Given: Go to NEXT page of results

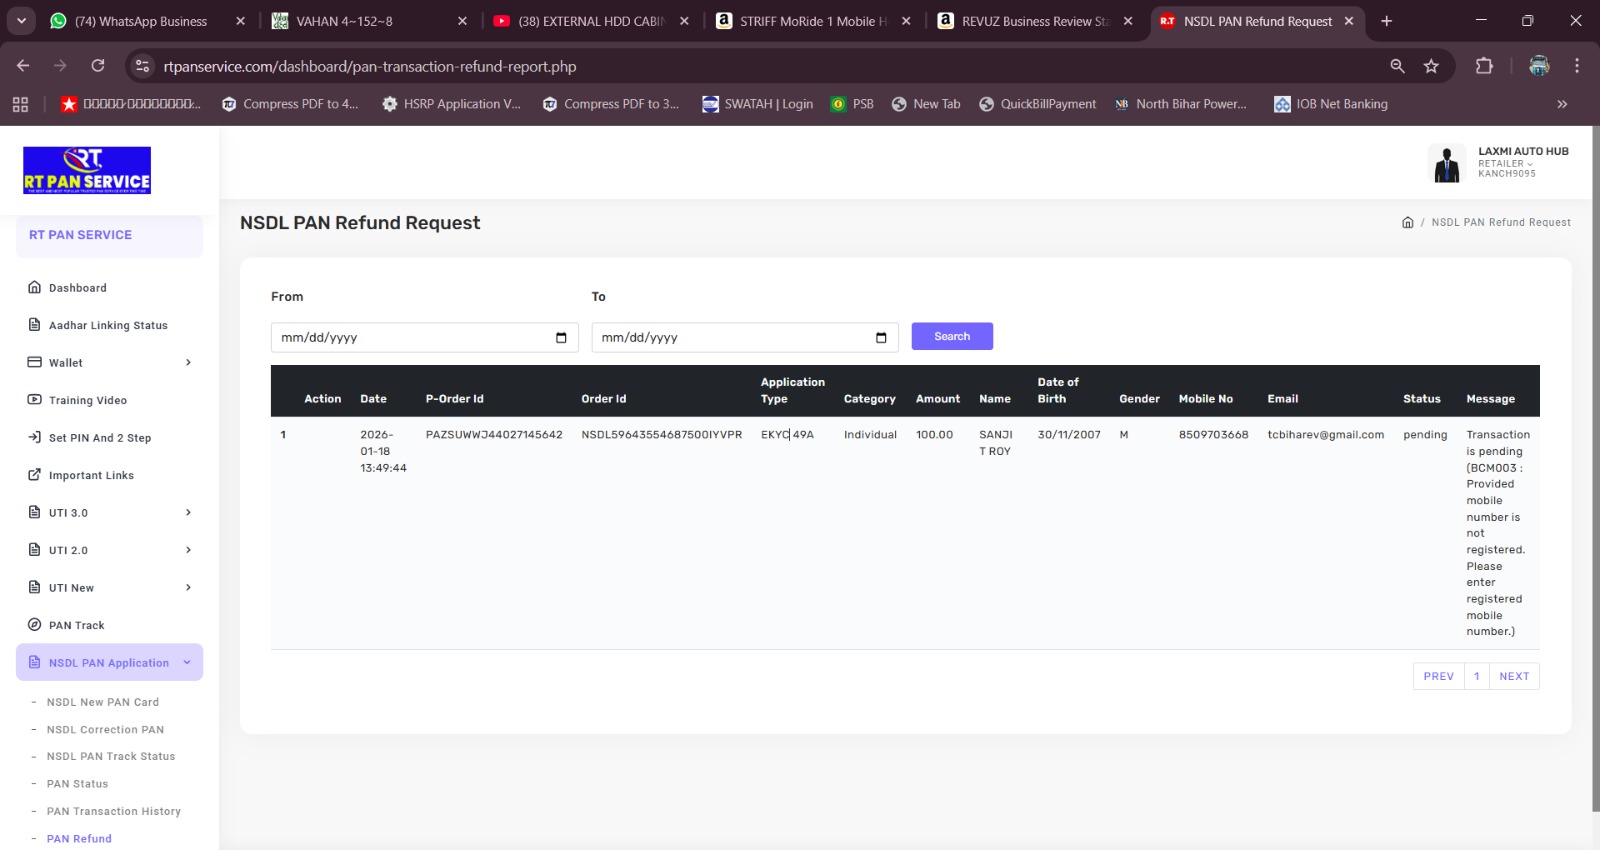Looking at the screenshot, I should click(1514, 677).
